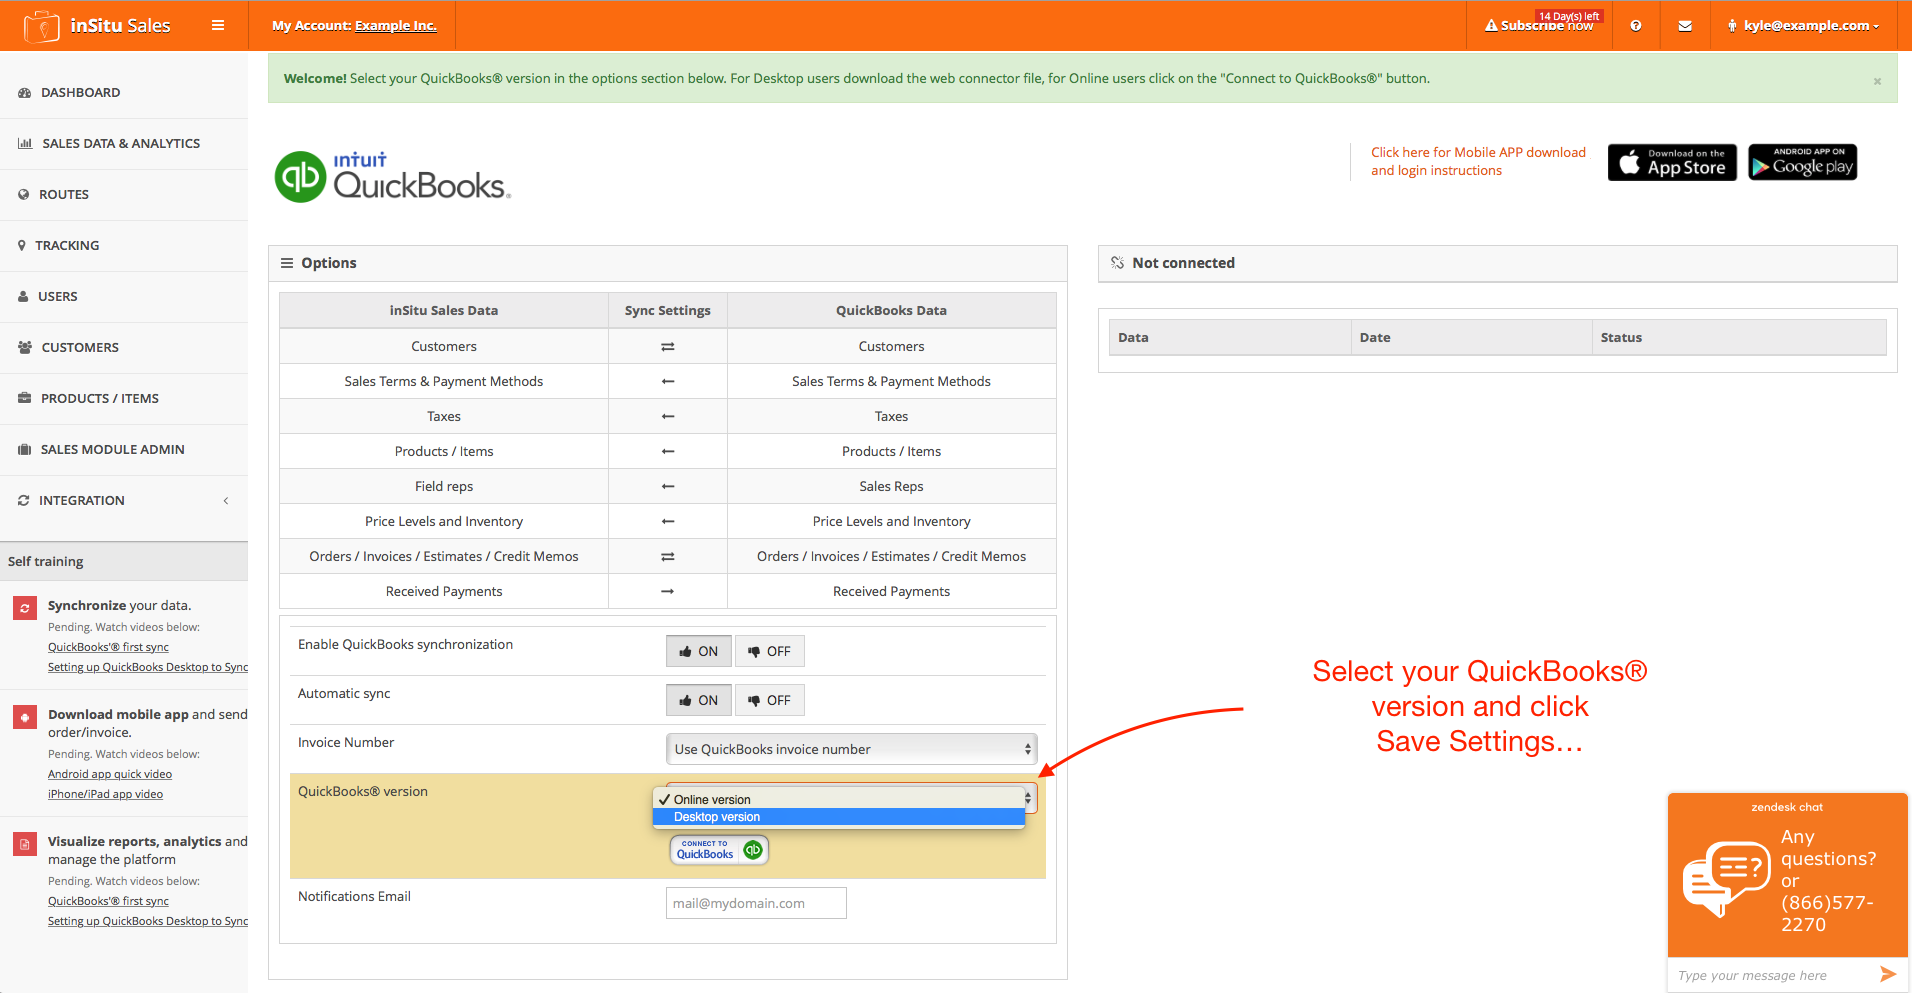Open the App Store download badge
The image size is (1912, 993).
[1671, 163]
